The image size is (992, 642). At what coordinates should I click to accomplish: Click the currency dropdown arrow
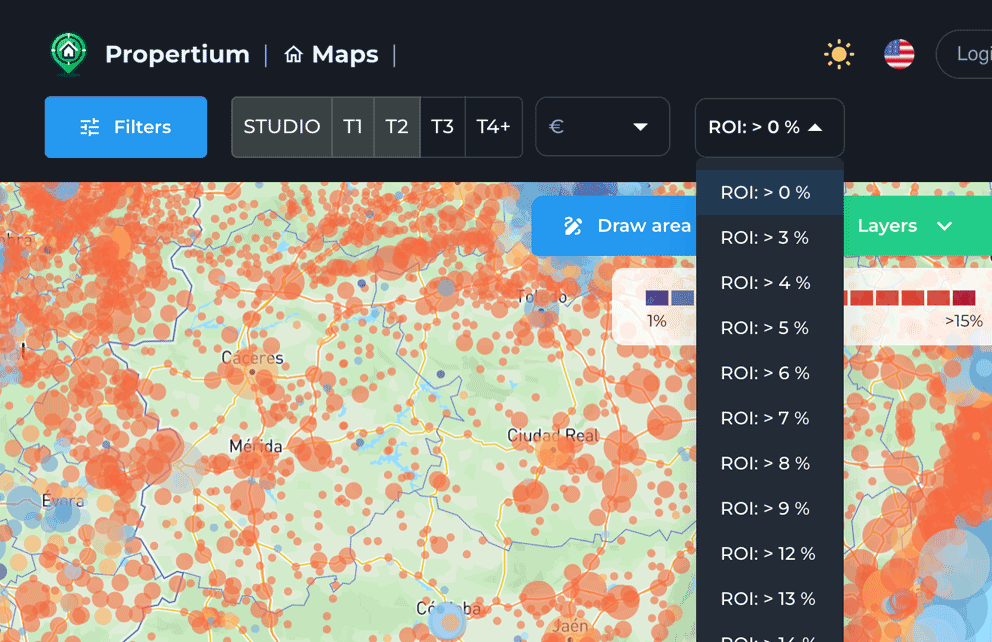coord(640,127)
